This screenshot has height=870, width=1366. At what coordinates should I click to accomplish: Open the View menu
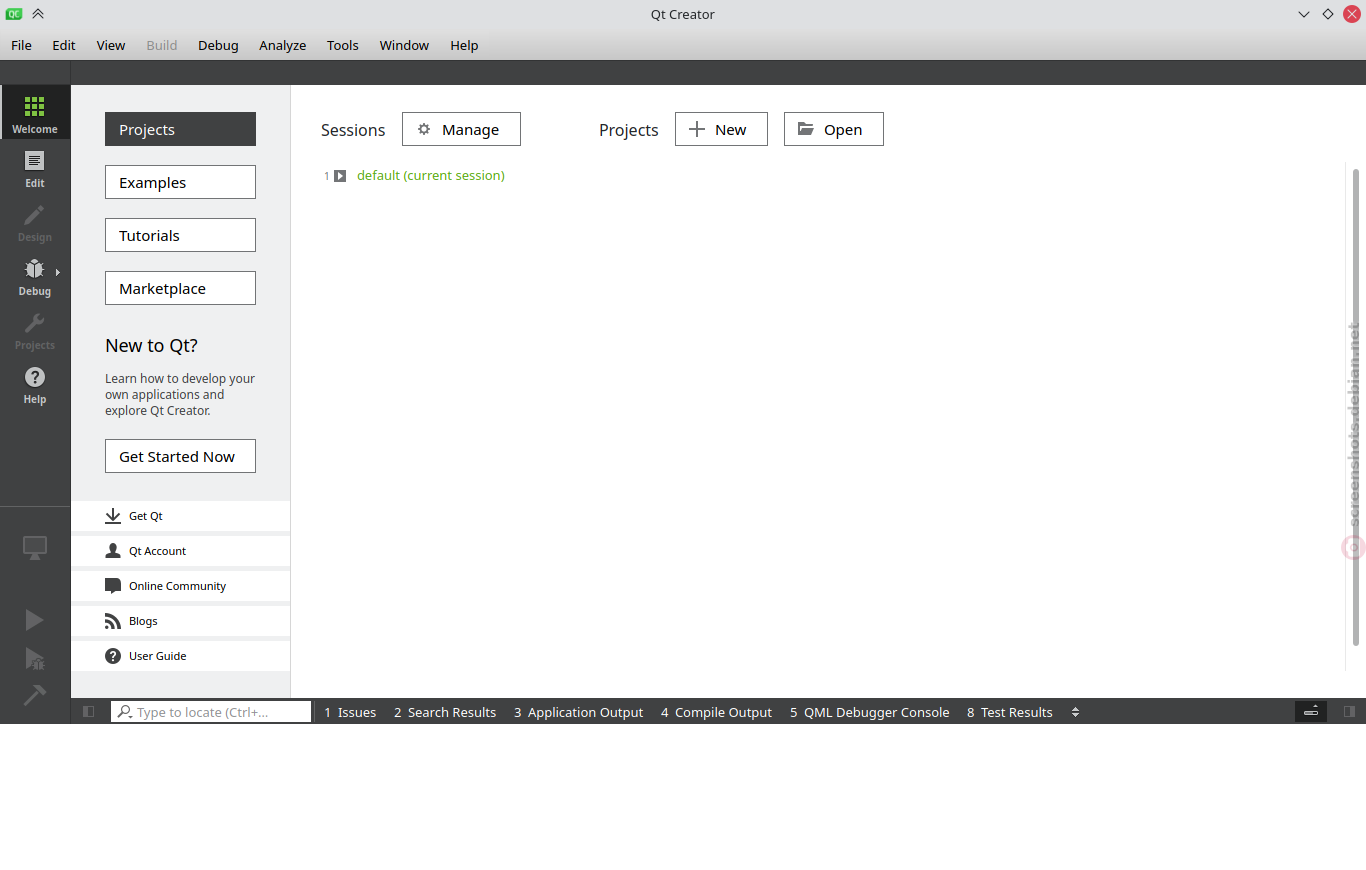(111, 45)
